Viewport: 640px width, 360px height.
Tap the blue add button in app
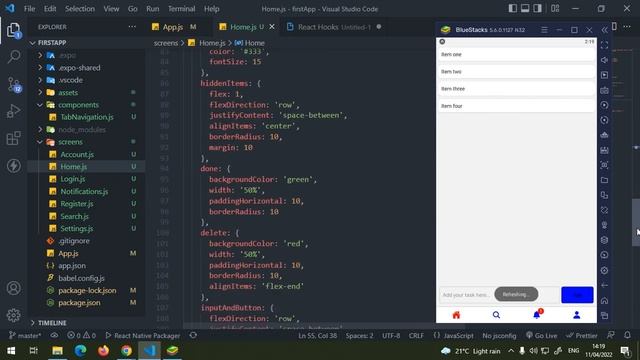point(577,295)
